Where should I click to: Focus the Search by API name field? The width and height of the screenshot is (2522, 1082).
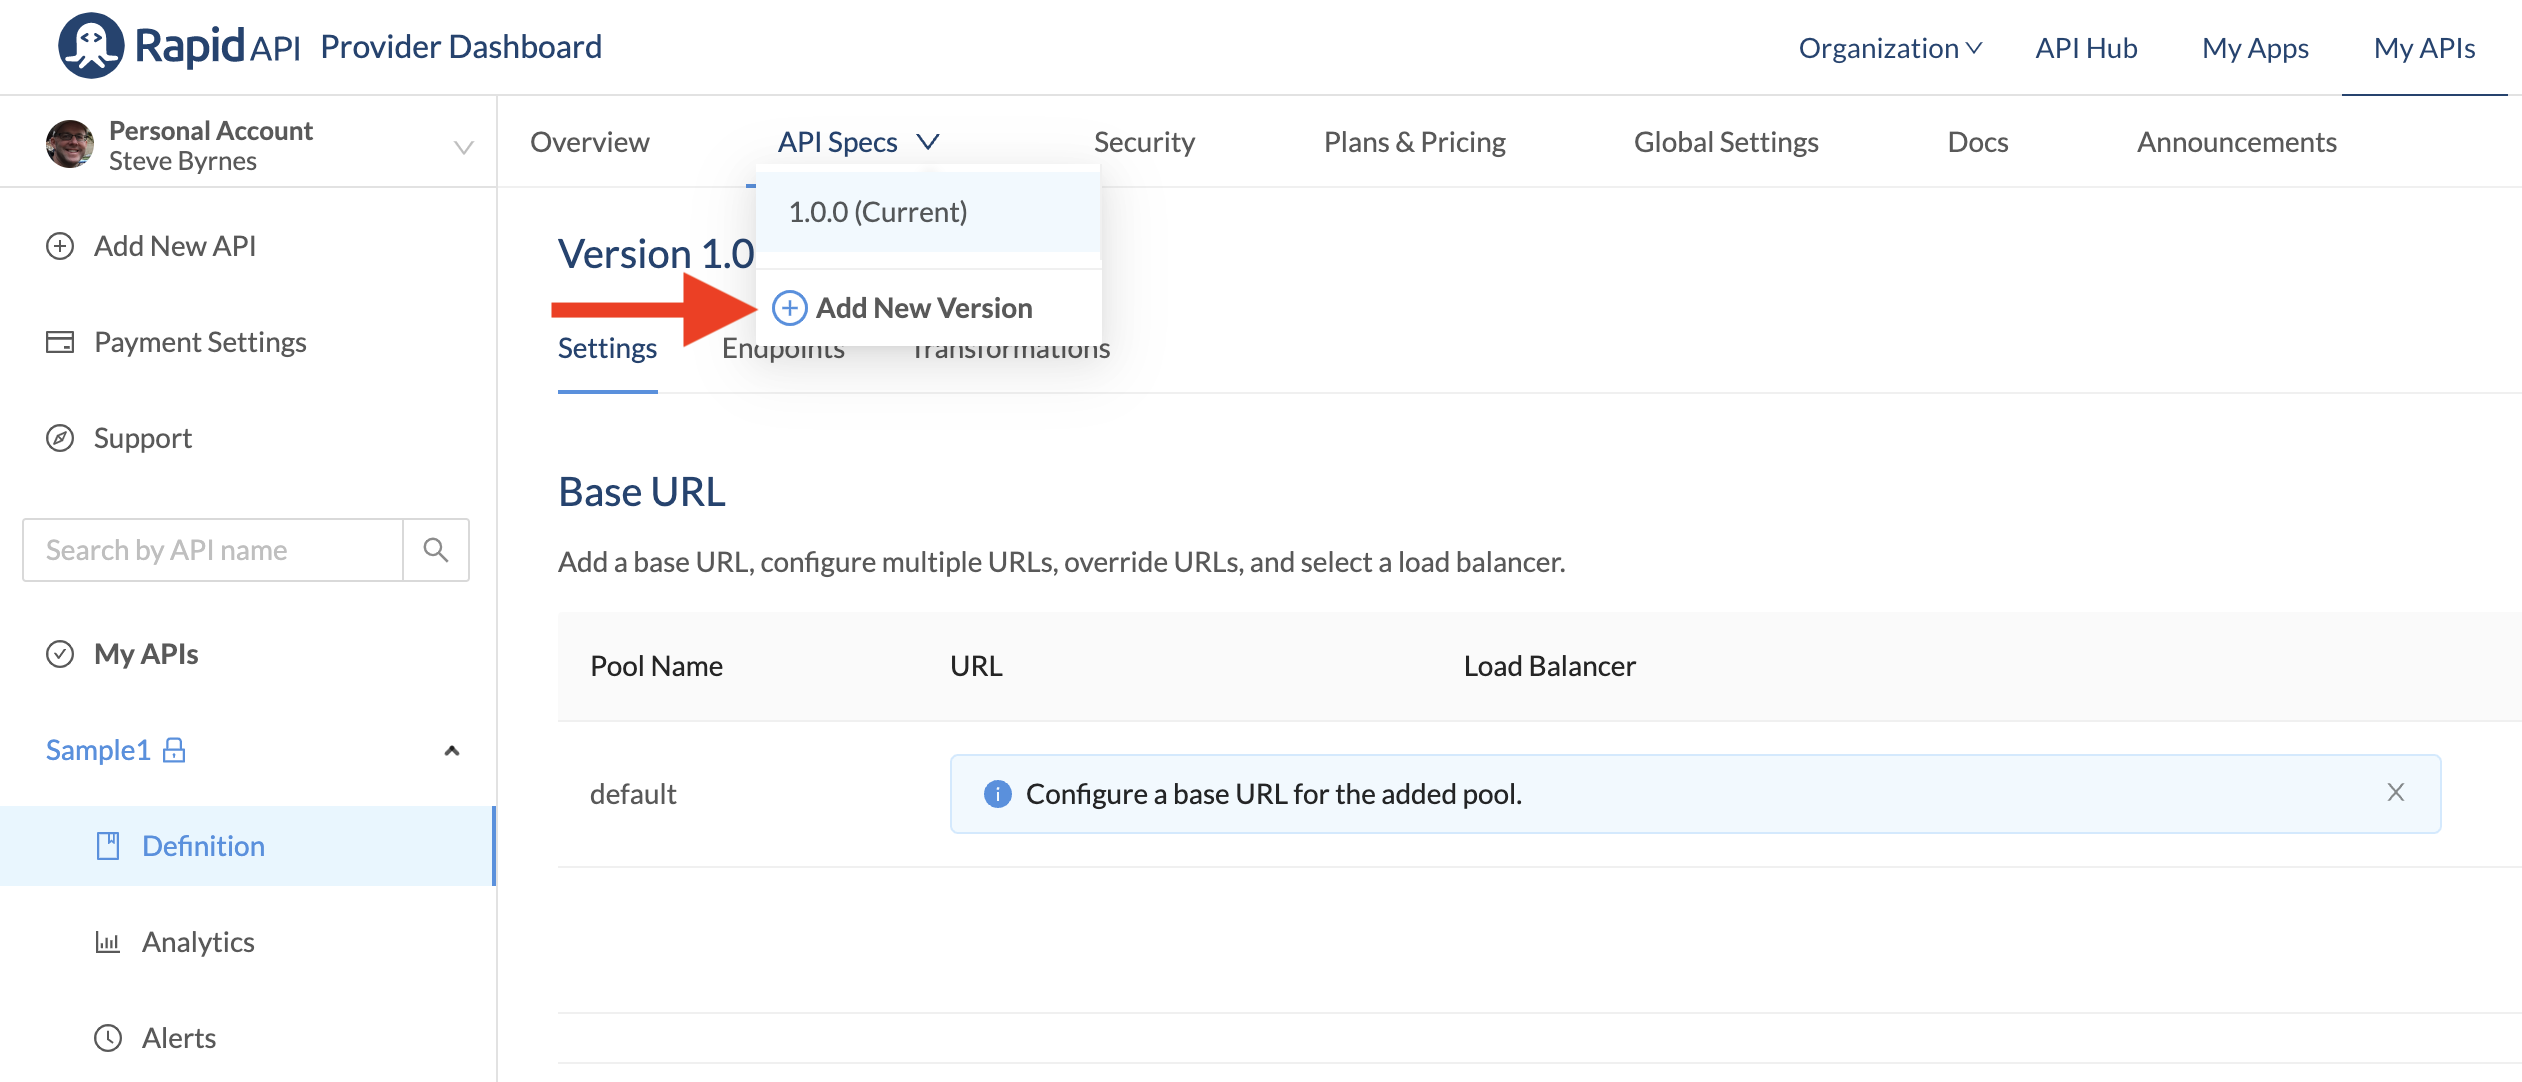pyautogui.click(x=213, y=550)
